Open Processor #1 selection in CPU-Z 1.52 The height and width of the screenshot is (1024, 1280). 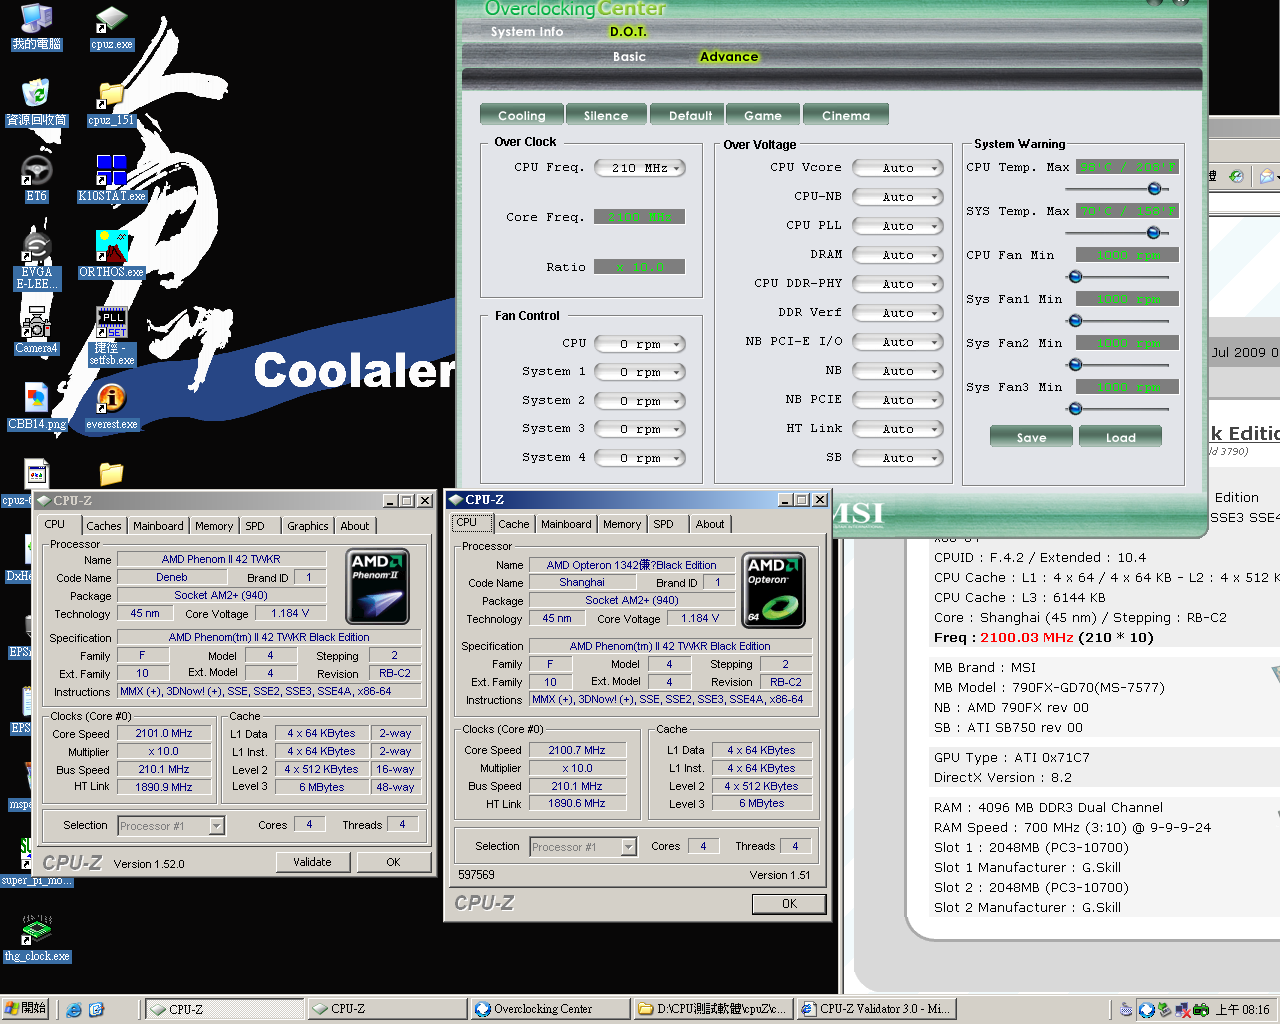[x=171, y=826]
